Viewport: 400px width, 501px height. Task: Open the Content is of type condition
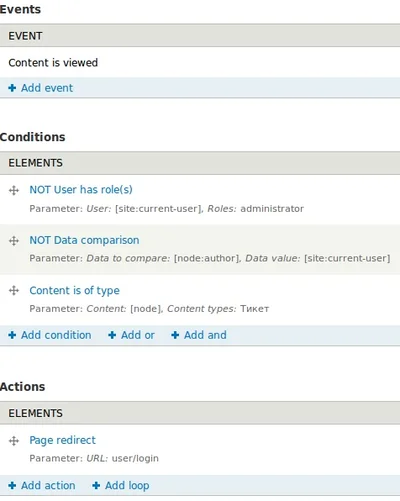tap(74, 290)
